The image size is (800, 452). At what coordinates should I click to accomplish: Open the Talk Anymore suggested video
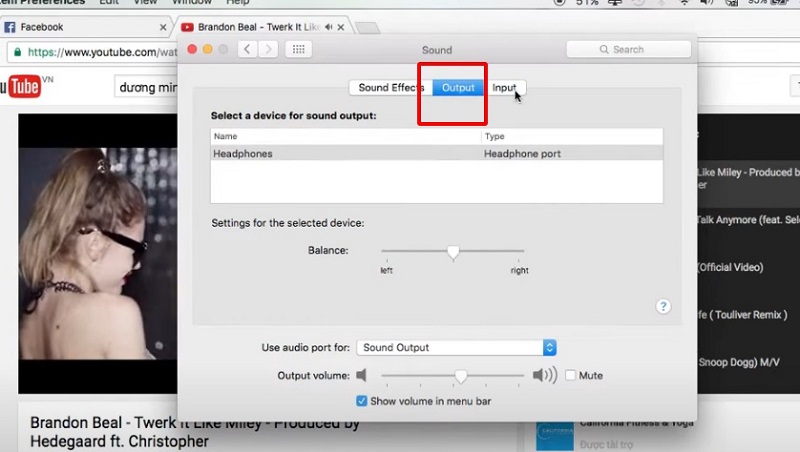pyautogui.click(x=748, y=220)
